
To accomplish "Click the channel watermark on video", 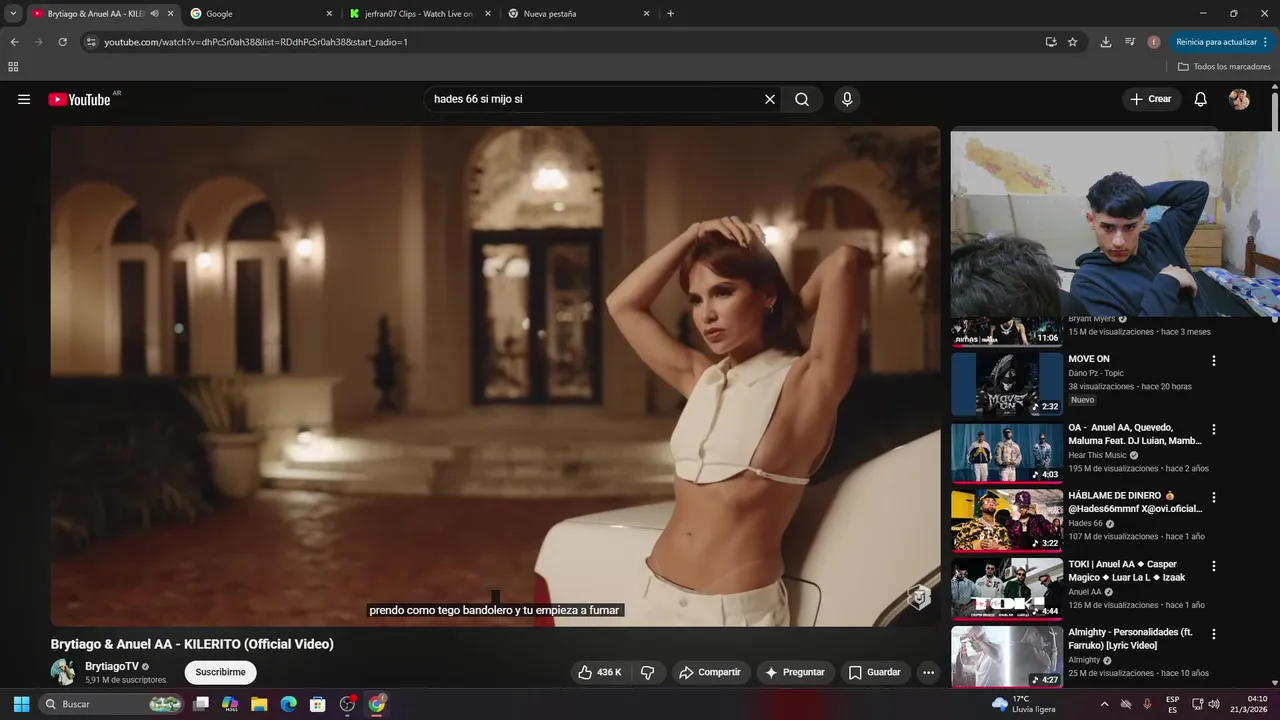I will [x=918, y=598].
